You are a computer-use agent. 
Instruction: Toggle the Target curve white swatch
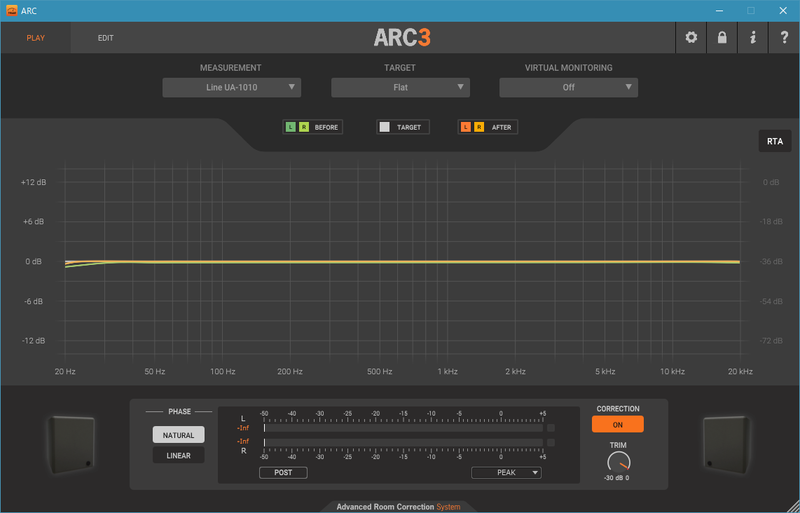point(385,127)
